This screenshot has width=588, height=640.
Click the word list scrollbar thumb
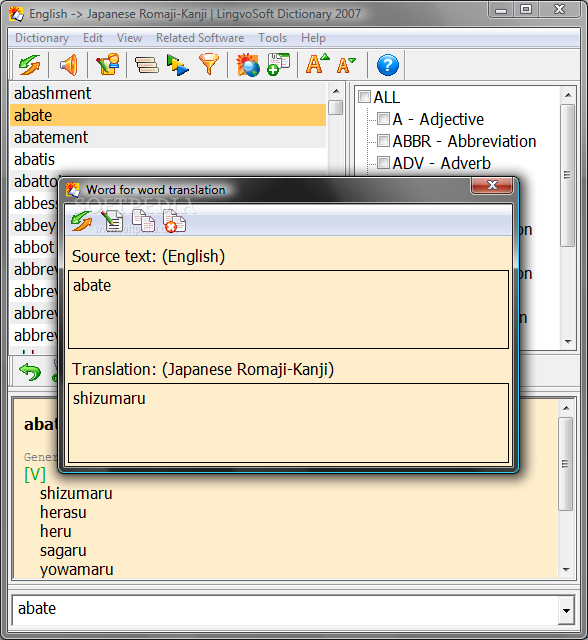pyautogui.click(x=336, y=107)
